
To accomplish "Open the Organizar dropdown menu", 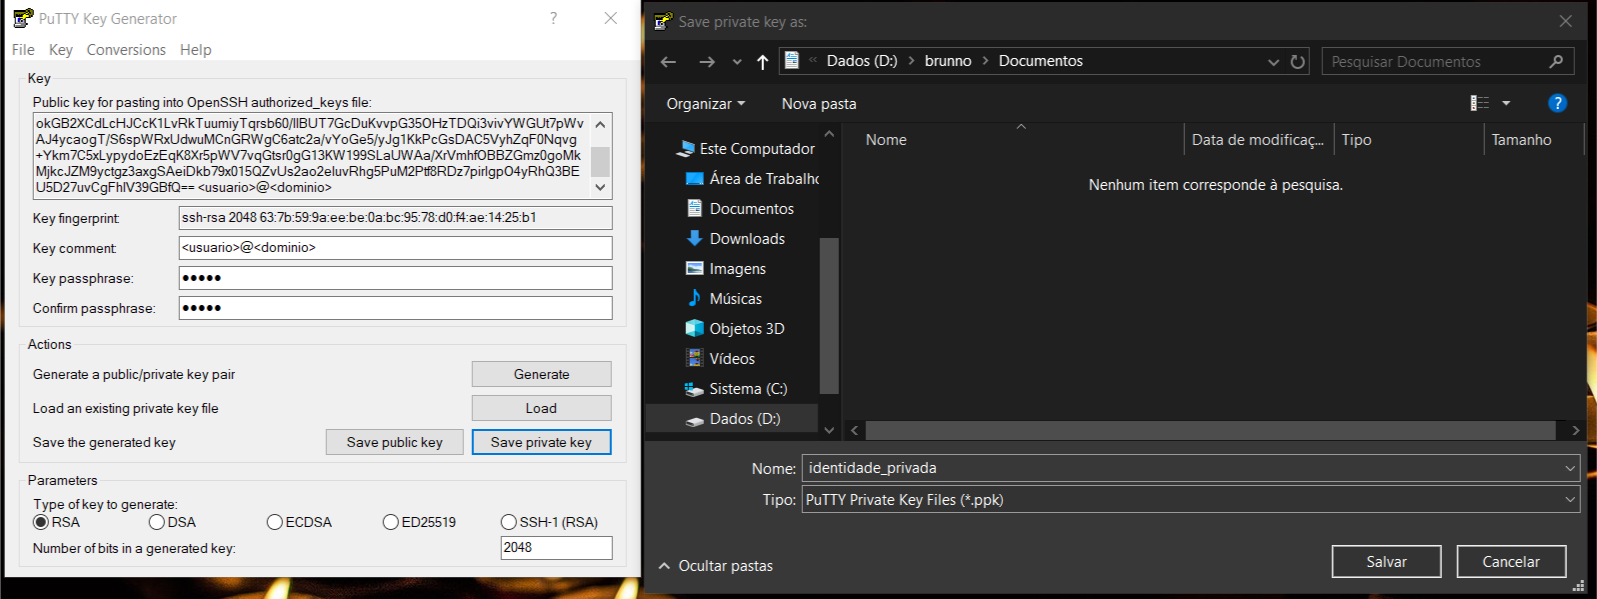I will (705, 104).
